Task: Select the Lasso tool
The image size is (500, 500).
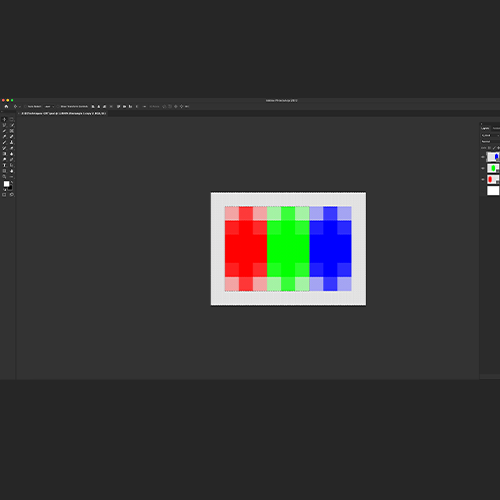Action: pyautogui.click(x=4, y=125)
